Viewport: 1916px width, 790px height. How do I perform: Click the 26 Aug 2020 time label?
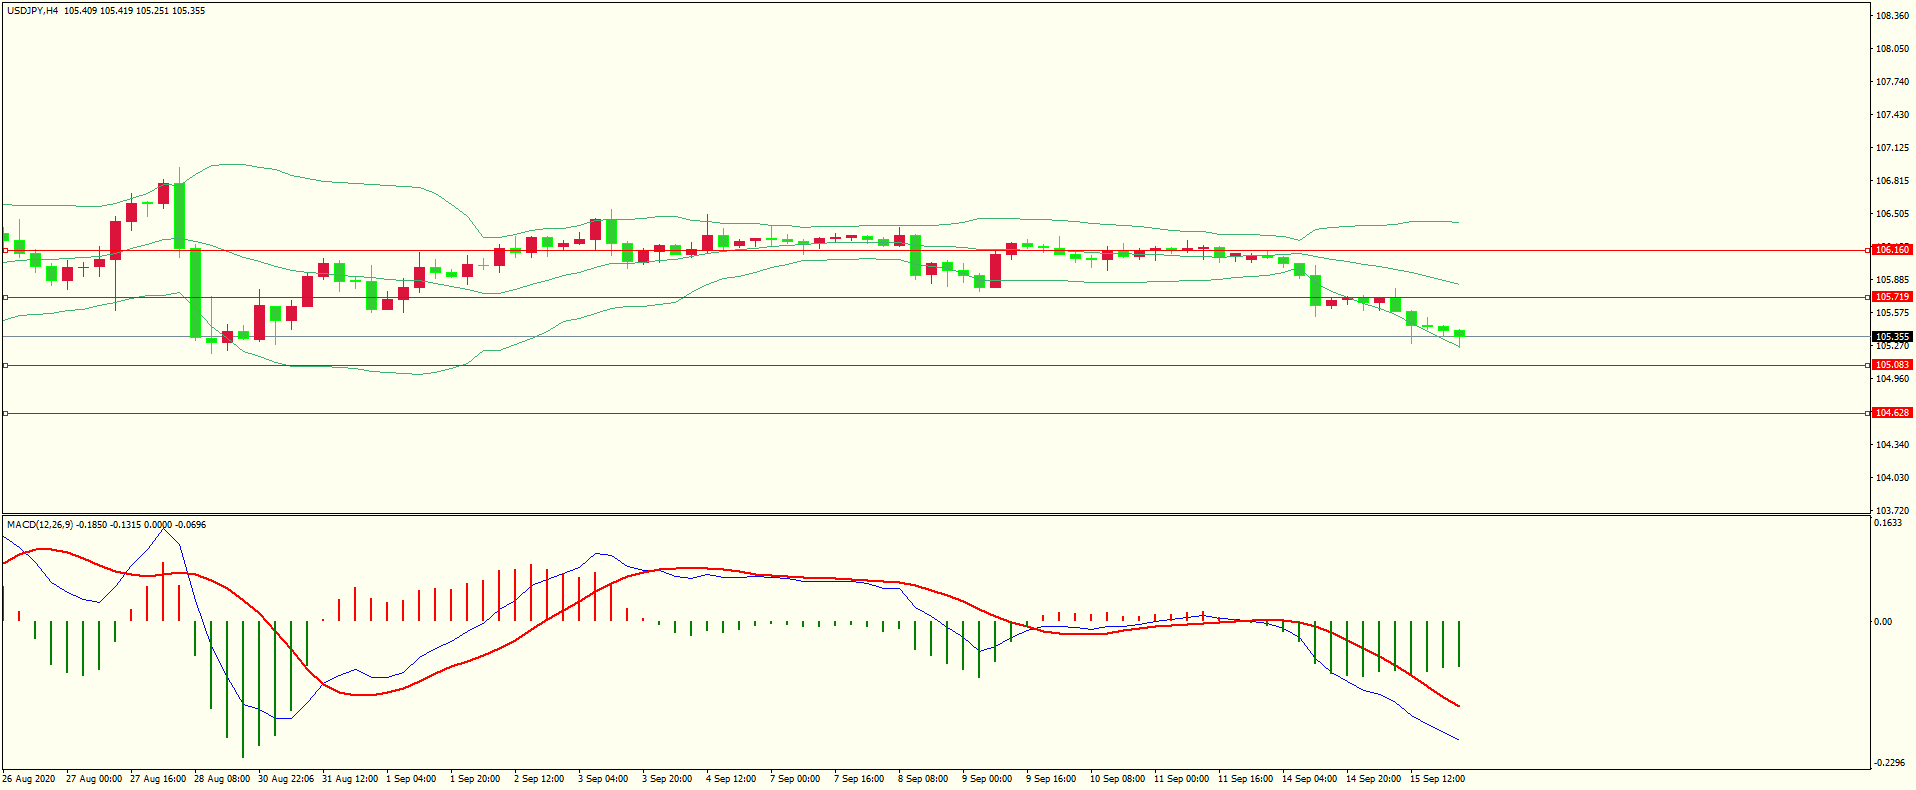(29, 779)
